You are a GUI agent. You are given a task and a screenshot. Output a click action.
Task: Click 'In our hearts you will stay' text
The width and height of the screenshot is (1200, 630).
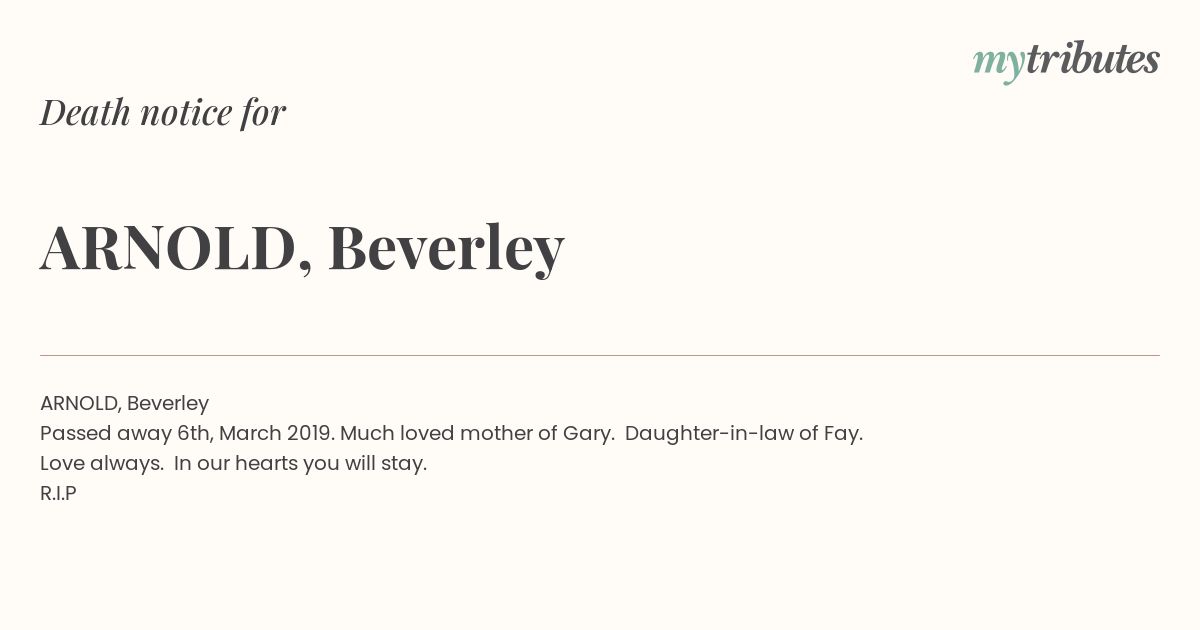click(300, 463)
